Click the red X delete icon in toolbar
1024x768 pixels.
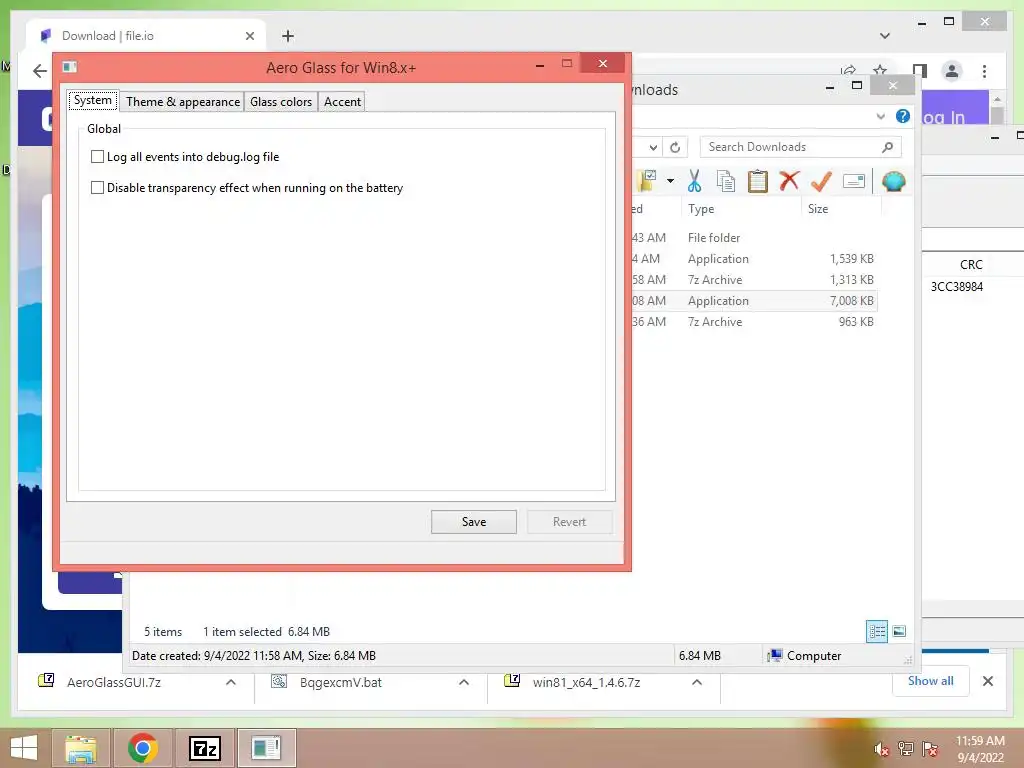click(790, 180)
